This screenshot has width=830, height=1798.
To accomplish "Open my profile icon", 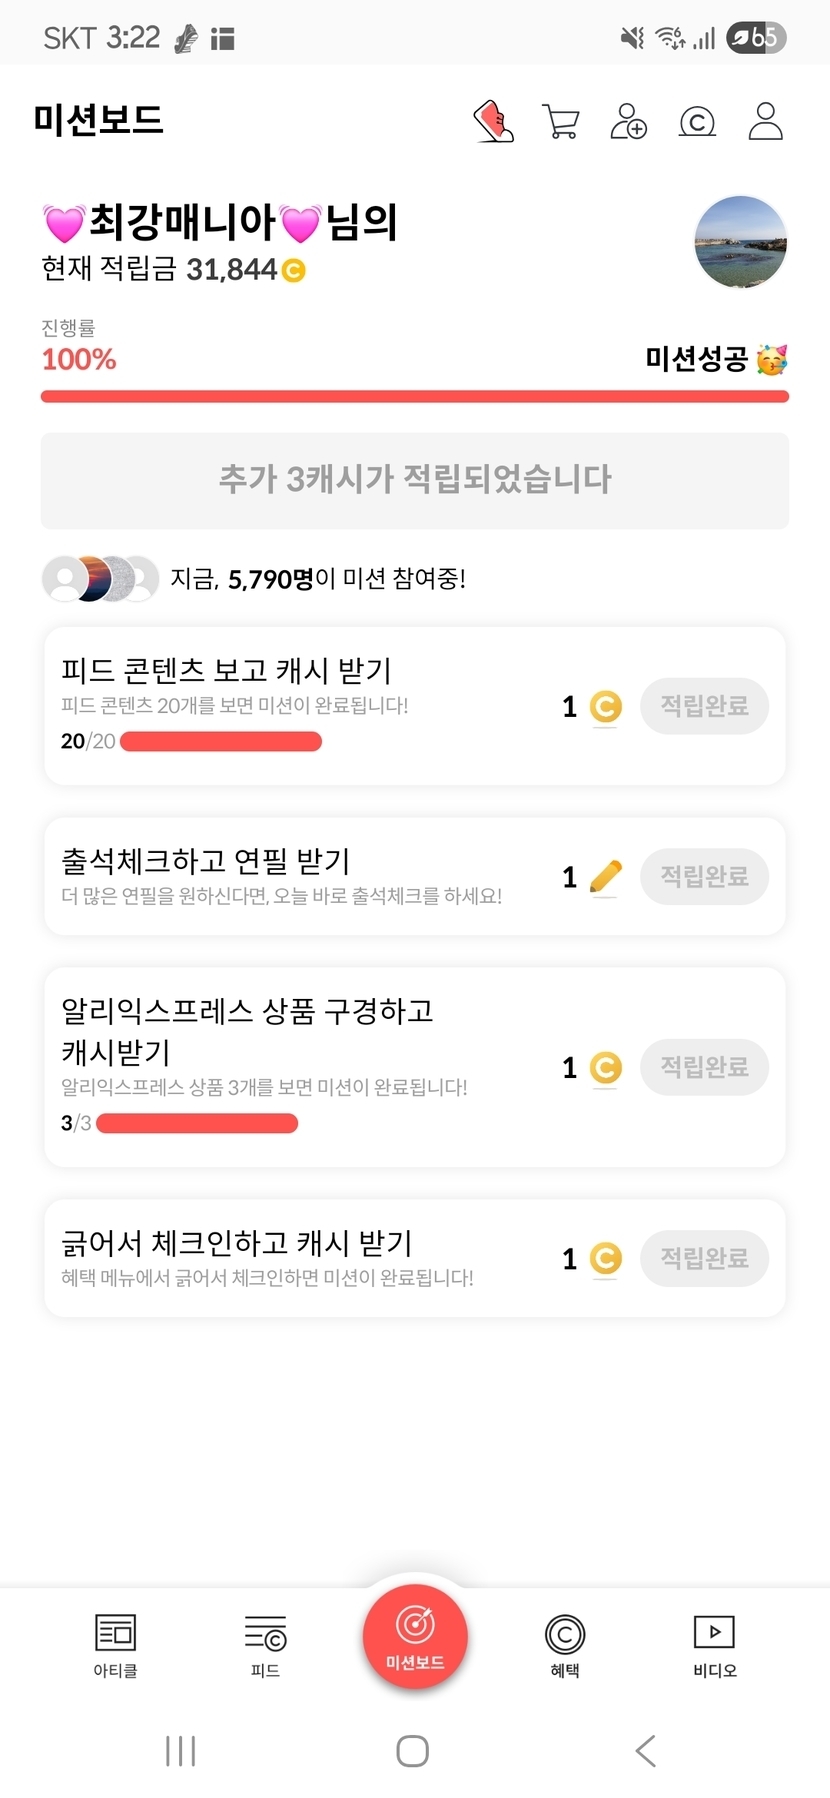I will coord(766,122).
